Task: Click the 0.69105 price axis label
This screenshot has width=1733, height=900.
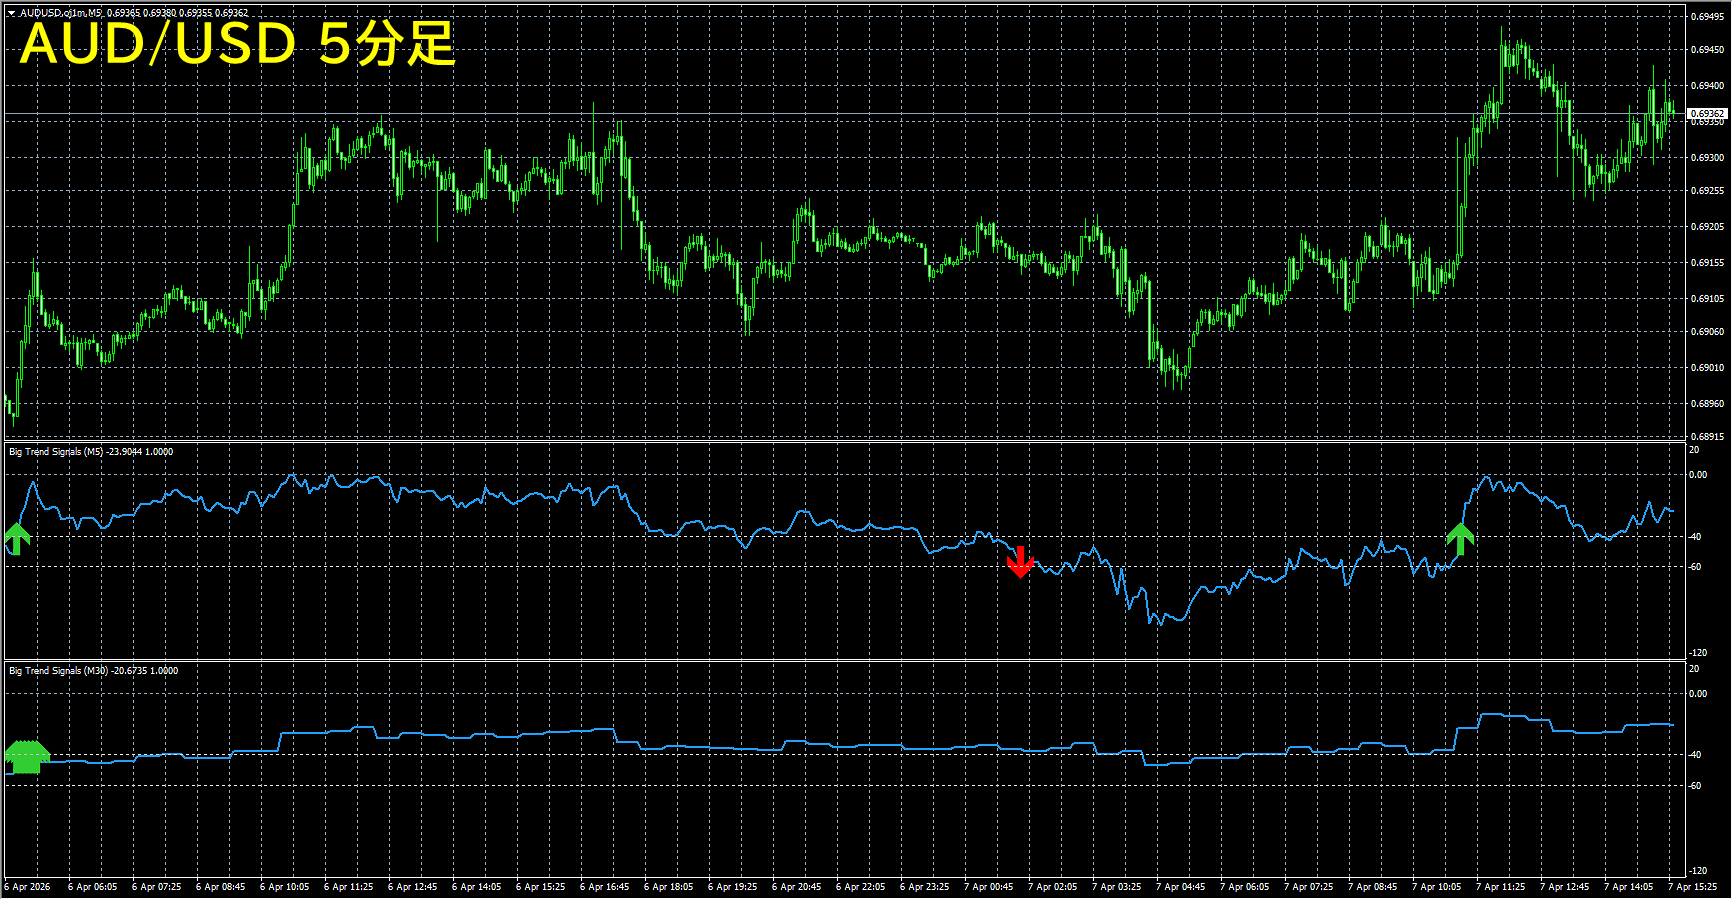Action: coord(1707,299)
